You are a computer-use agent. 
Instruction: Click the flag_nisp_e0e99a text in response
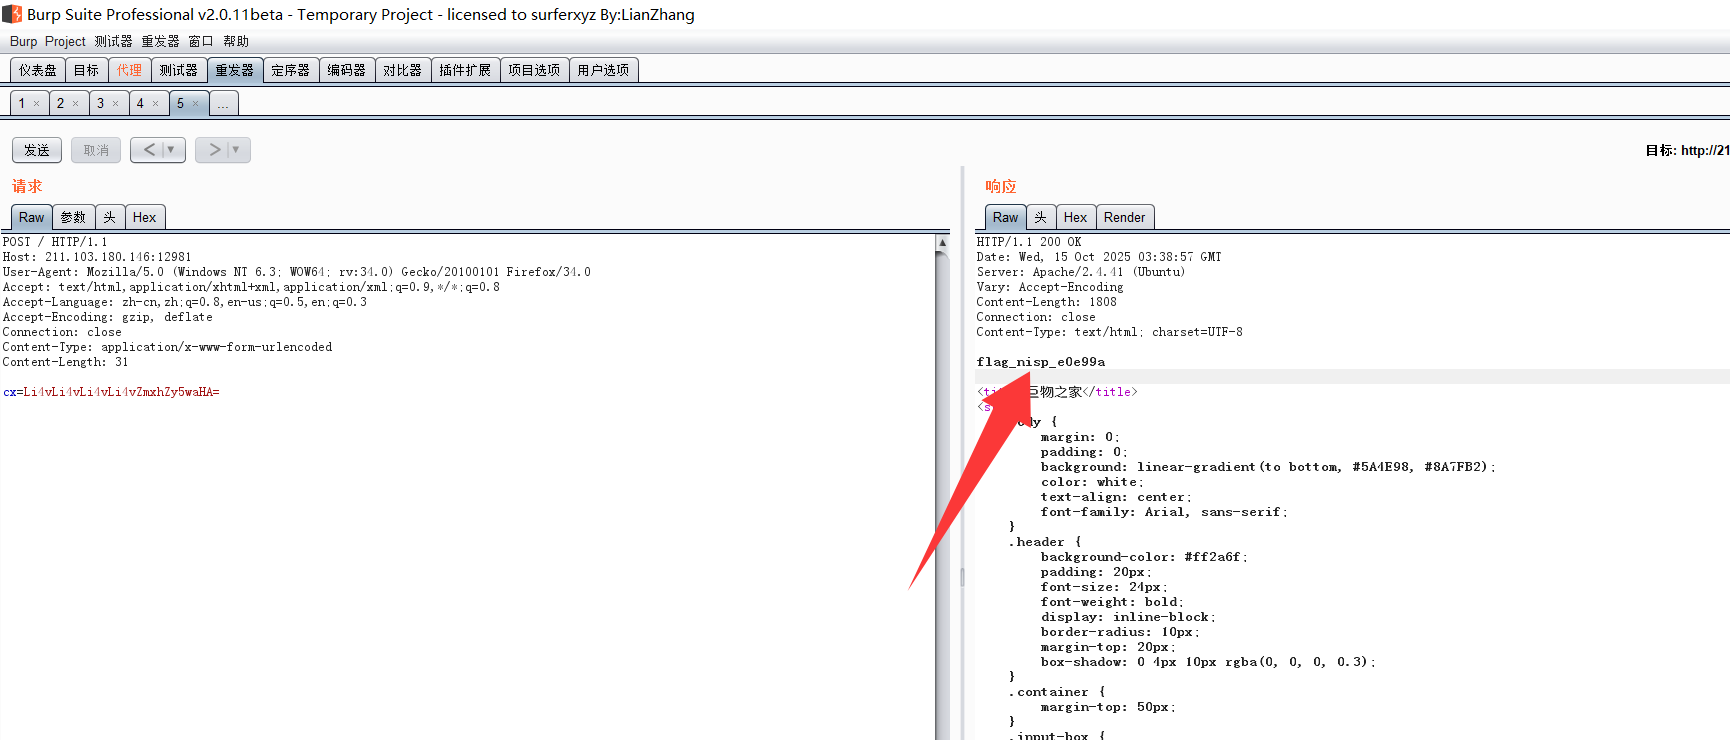pyautogui.click(x=1041, y=362)
